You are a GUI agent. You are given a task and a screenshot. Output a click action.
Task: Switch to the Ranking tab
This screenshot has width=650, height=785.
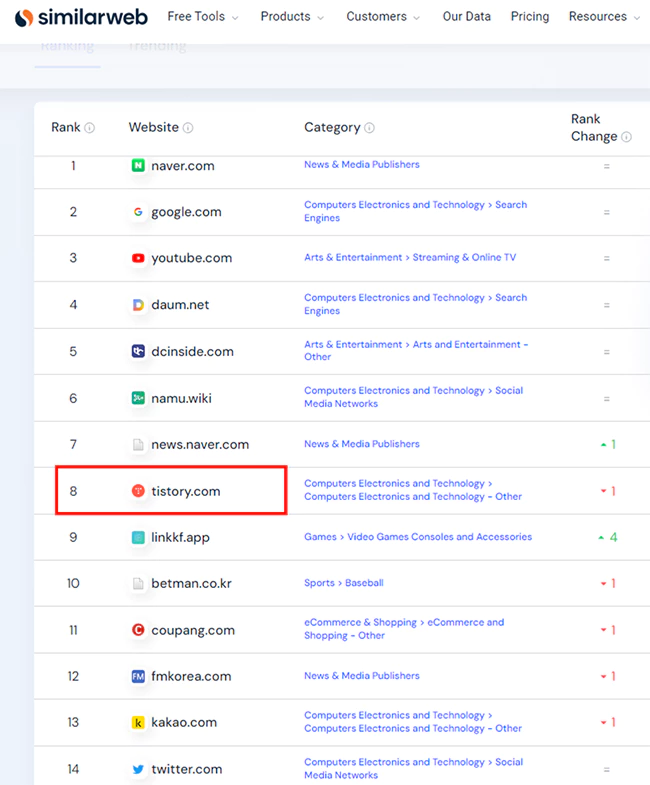pyautogui.click(x=67, y=47)
